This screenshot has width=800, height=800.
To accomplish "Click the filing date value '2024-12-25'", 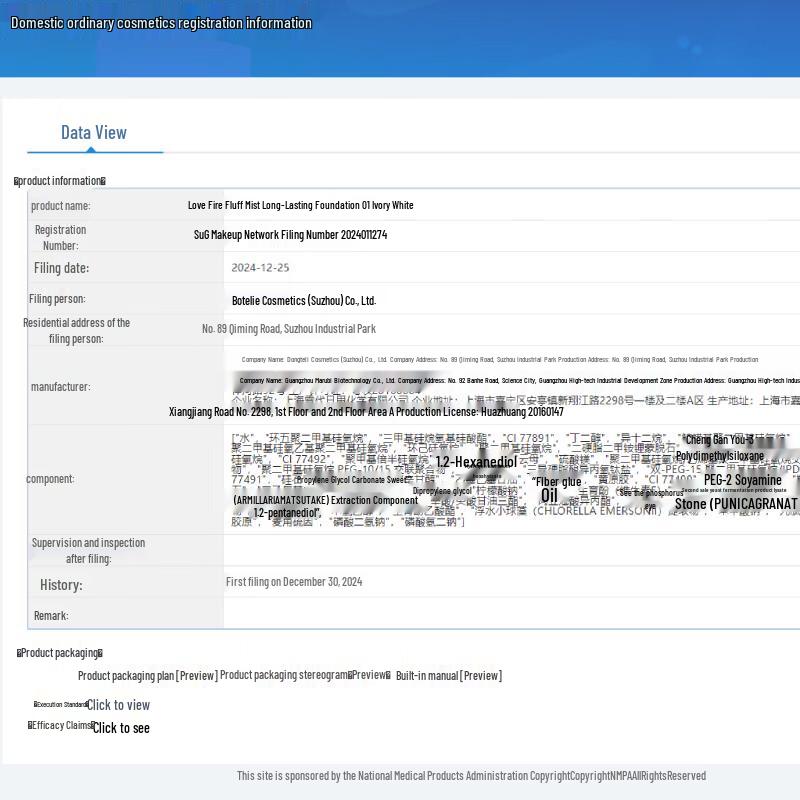I will pyautogui.click(x=260, y=268).
